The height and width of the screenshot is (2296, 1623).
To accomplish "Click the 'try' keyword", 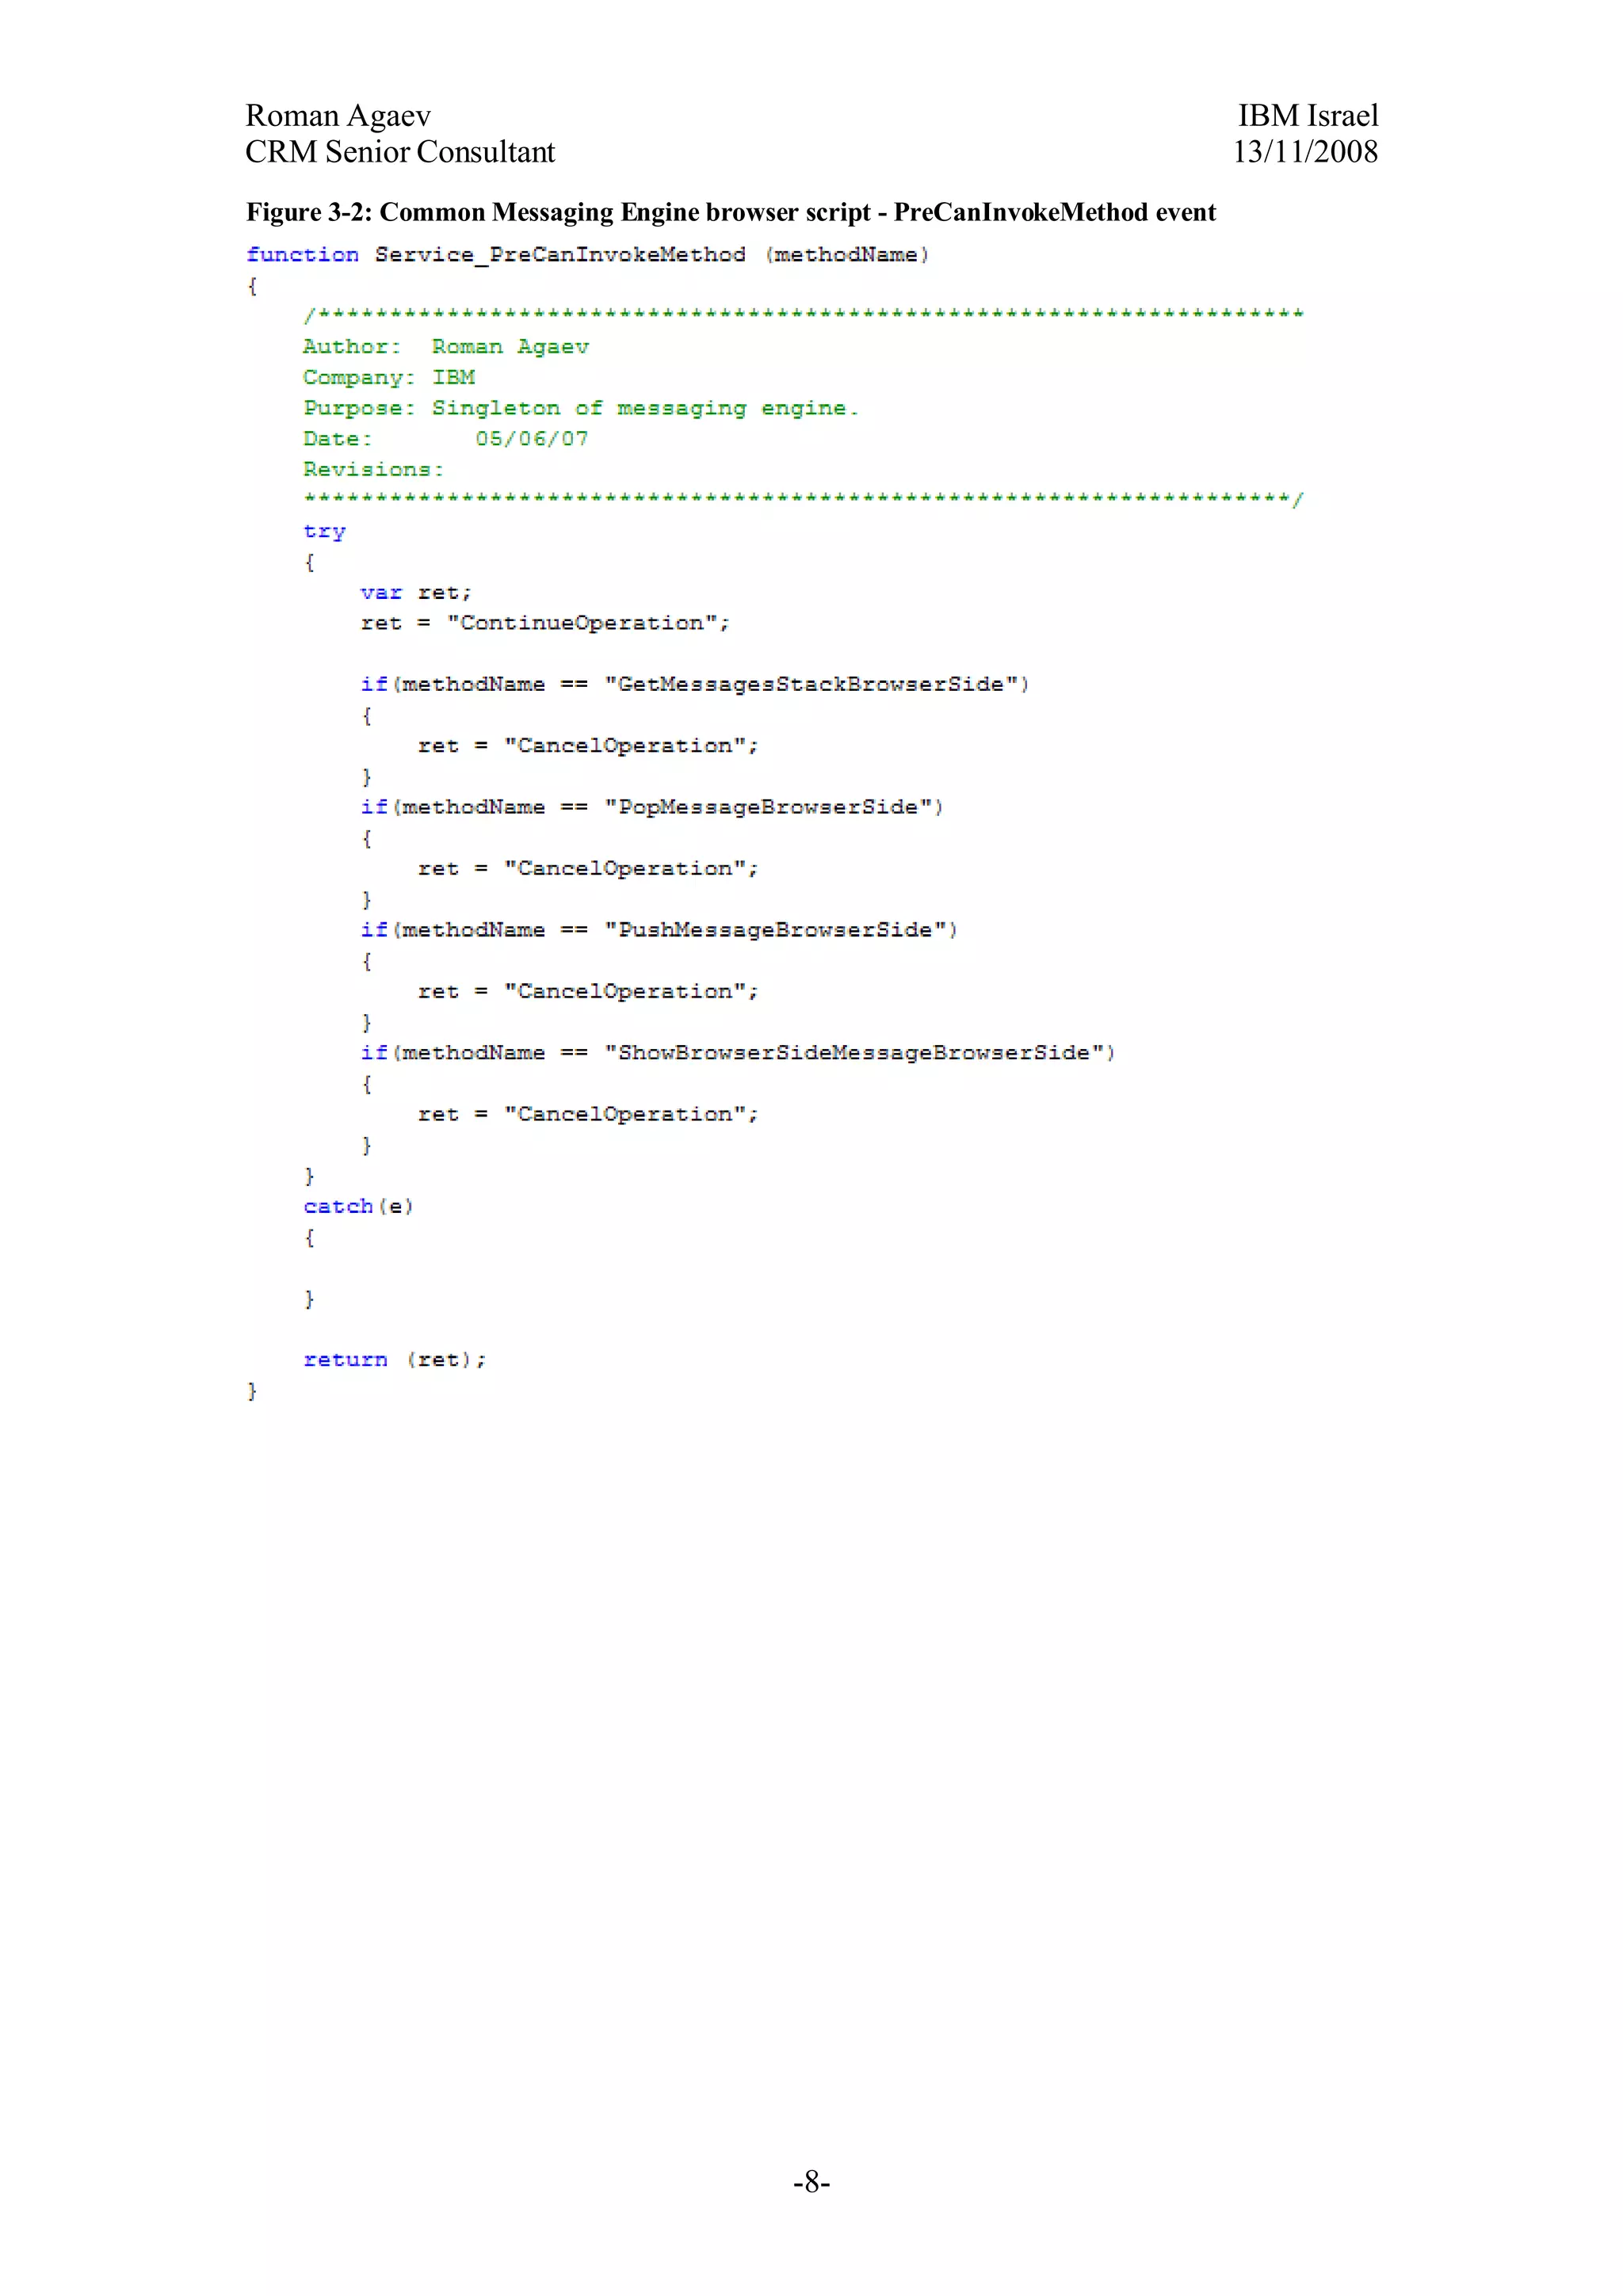I will [x=324, y=532].
